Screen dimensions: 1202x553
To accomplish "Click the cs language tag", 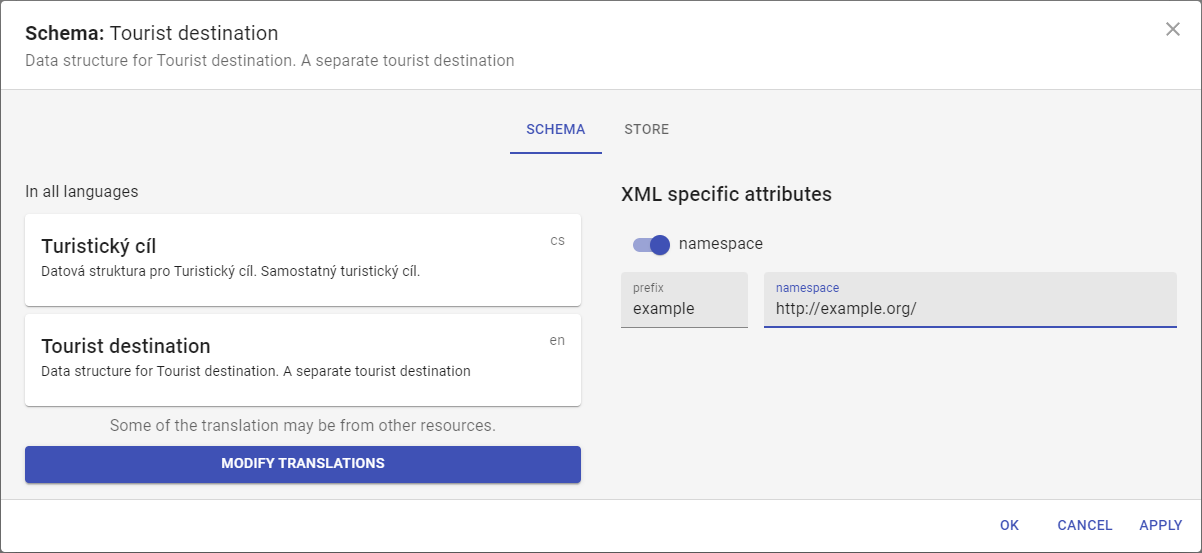I will pos(557,241).
